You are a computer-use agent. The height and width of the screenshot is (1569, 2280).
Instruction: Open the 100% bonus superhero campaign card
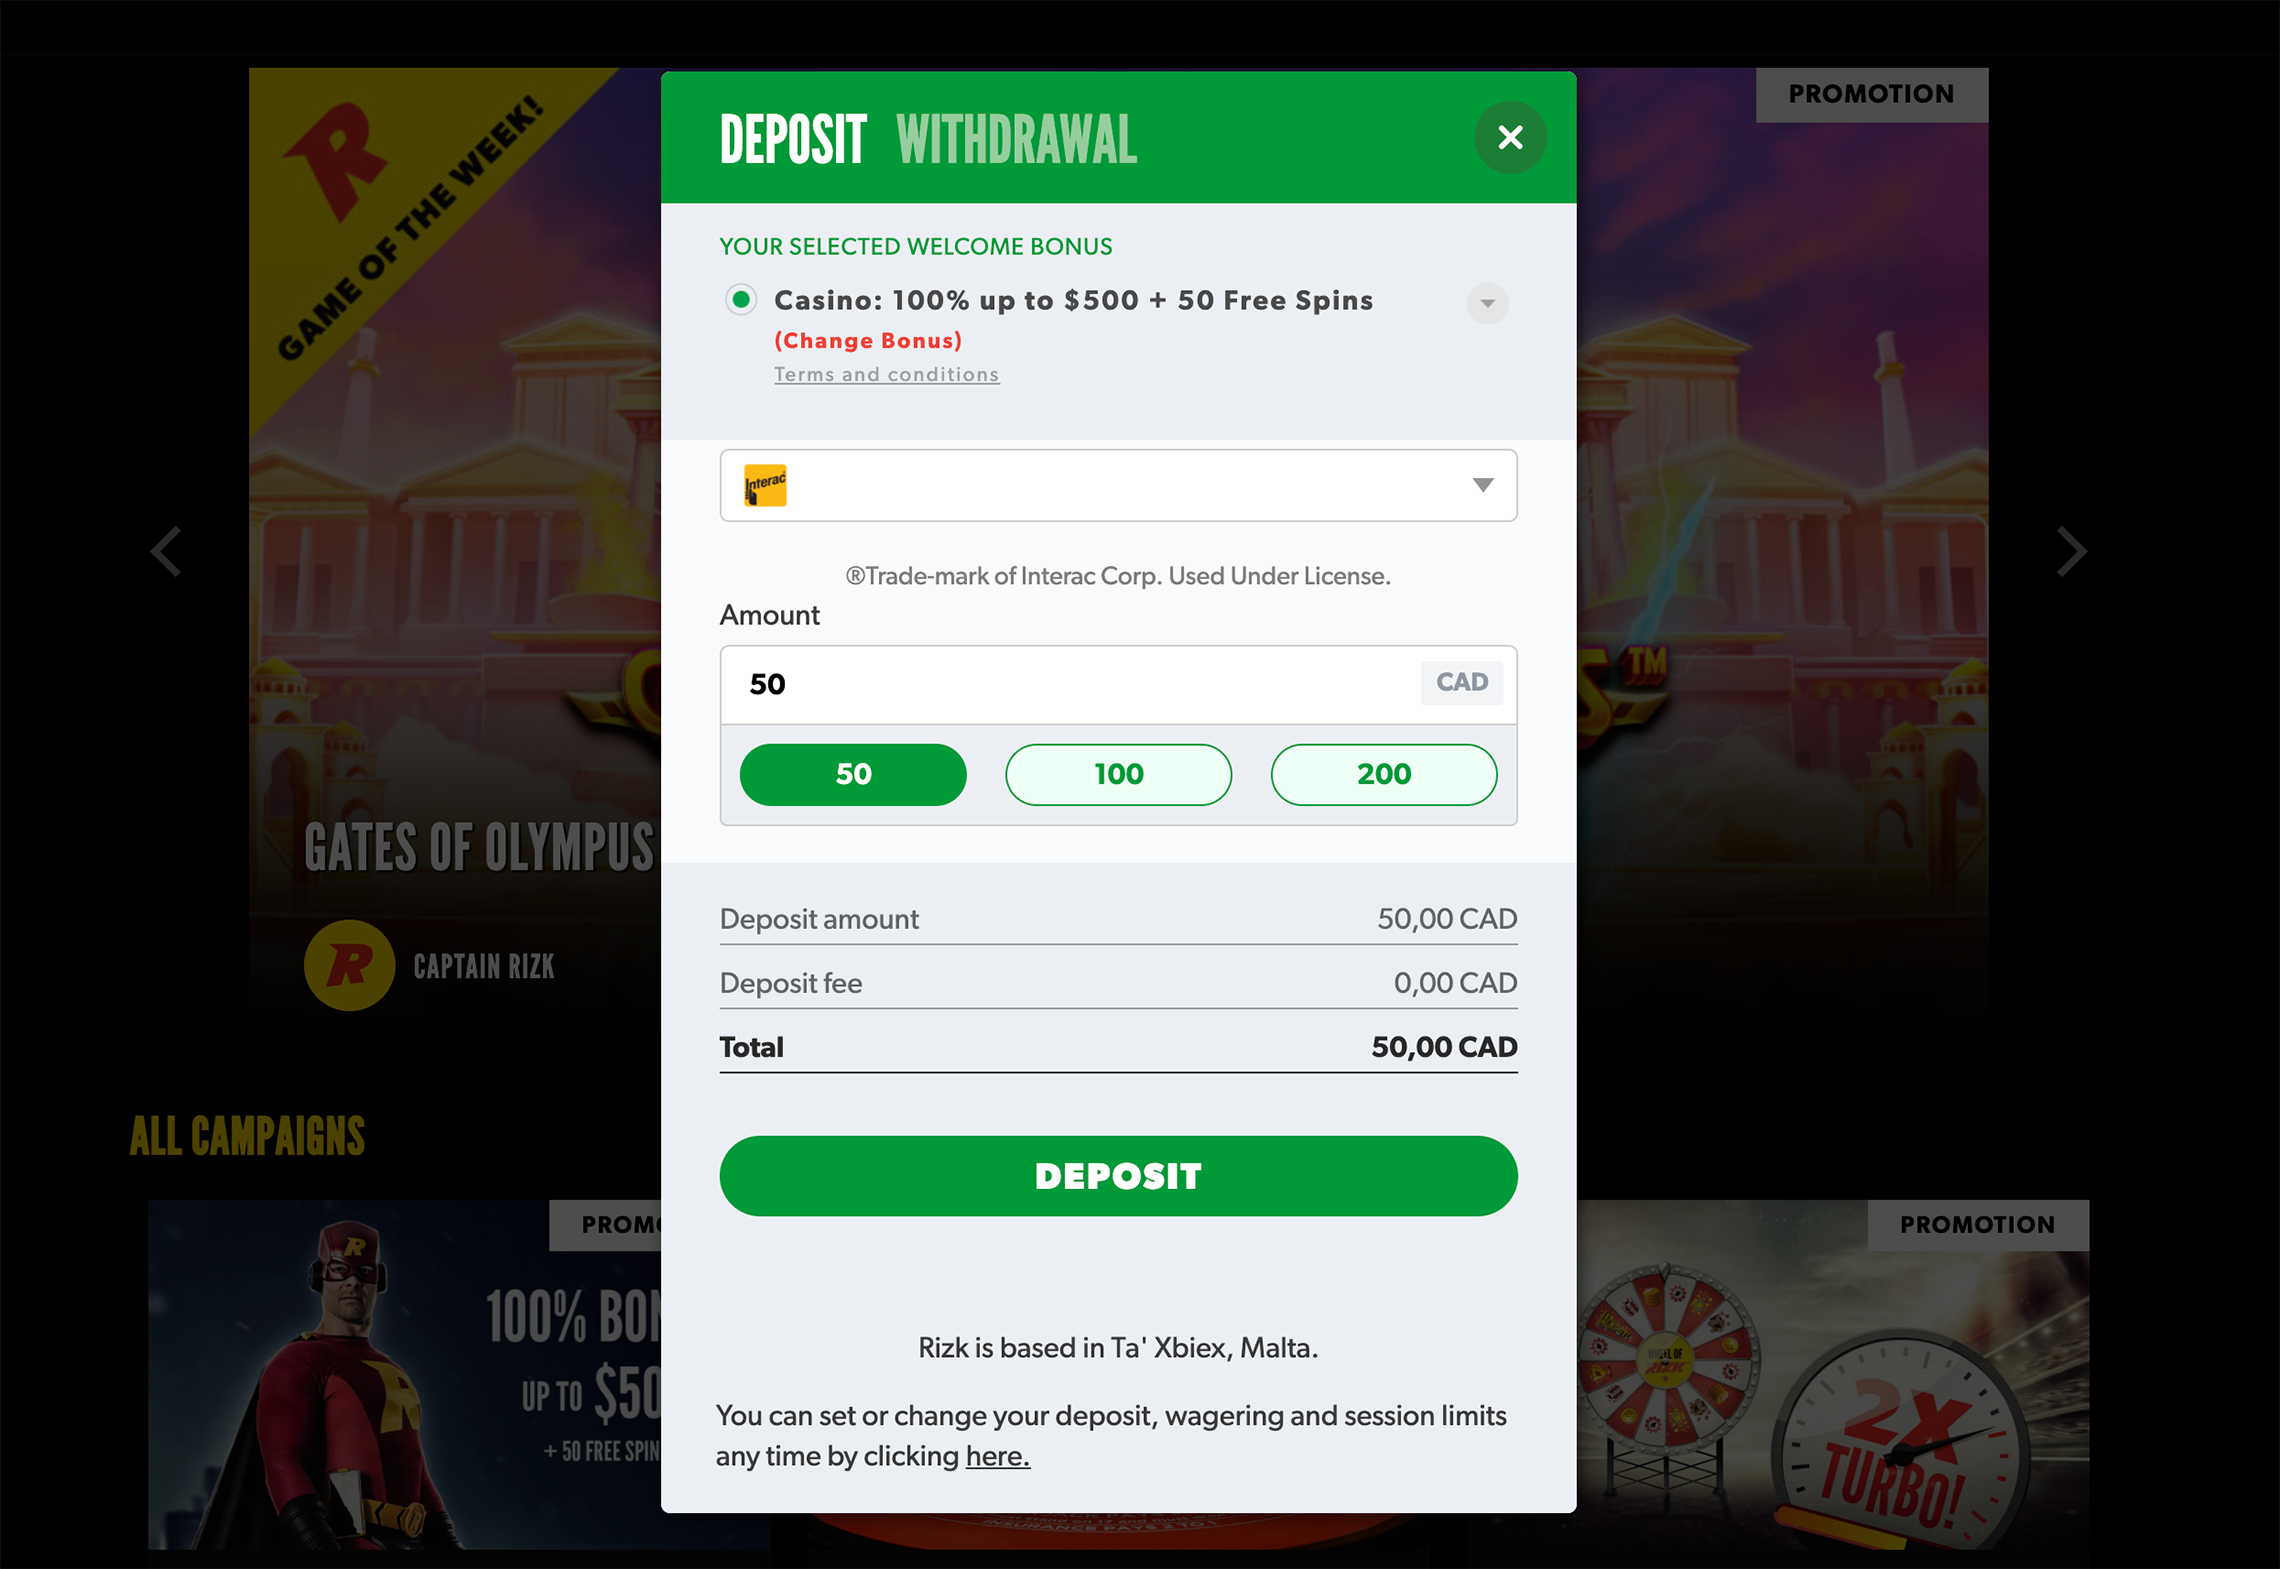tap(405, 1375)
